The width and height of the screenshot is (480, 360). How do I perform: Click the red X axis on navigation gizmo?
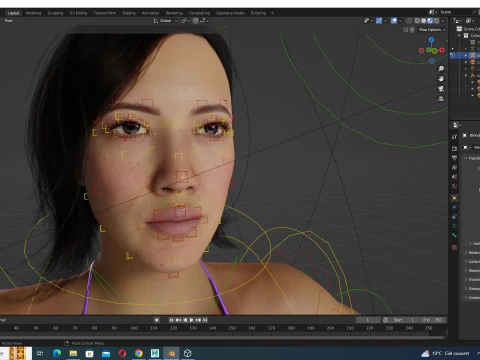tap(442, 50)
